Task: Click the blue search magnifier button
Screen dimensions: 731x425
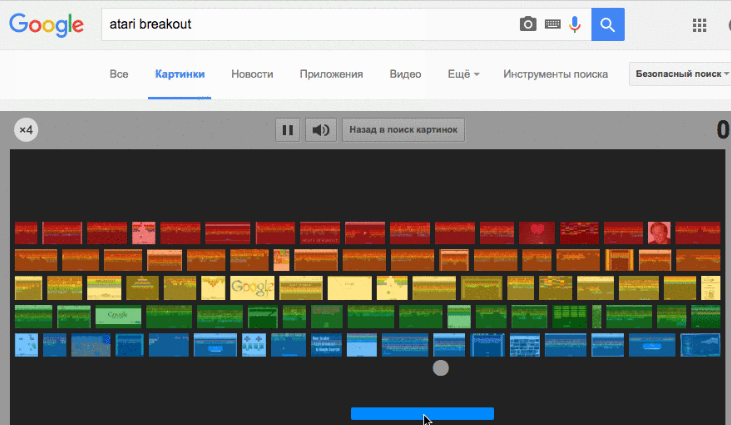Action: [x=608, y=24]
